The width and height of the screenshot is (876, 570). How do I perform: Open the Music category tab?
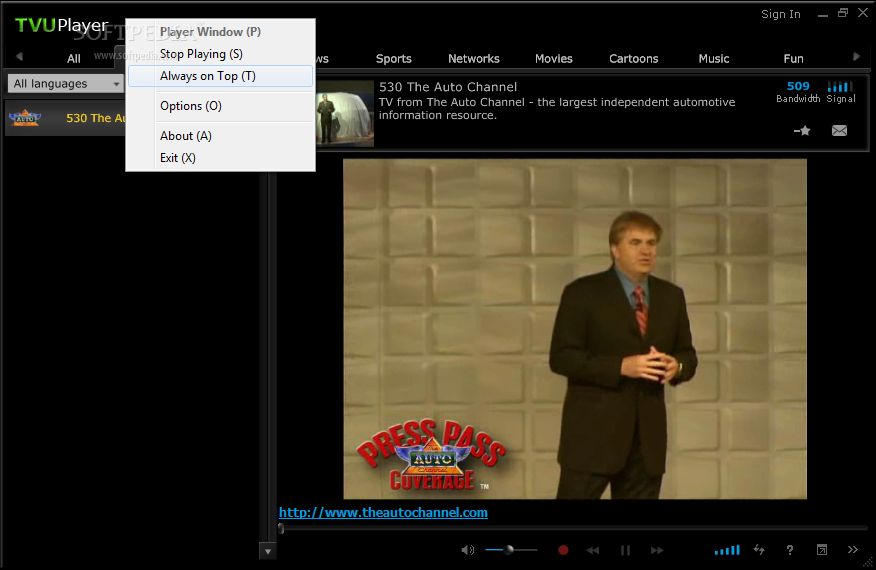pos(713,59)
